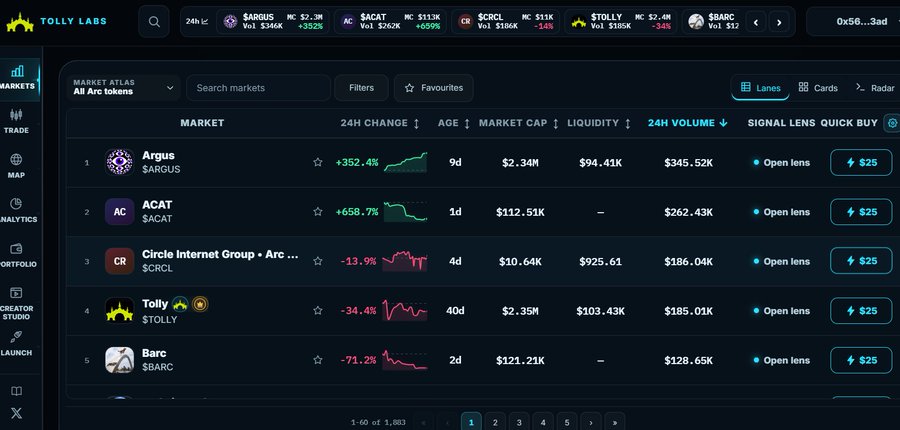Sort by 24H Change column
This screenshot has width=900, height=430.
pos(380,123)
